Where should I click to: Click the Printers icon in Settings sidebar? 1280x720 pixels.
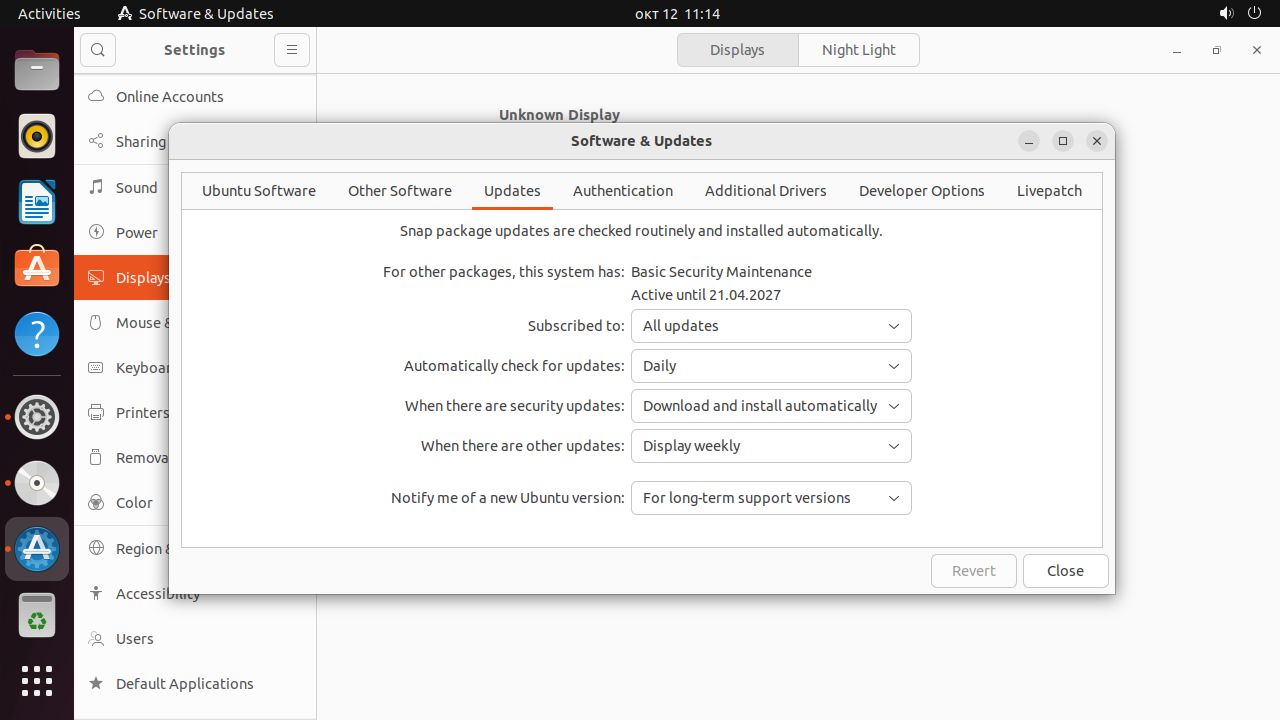[96, 412]
